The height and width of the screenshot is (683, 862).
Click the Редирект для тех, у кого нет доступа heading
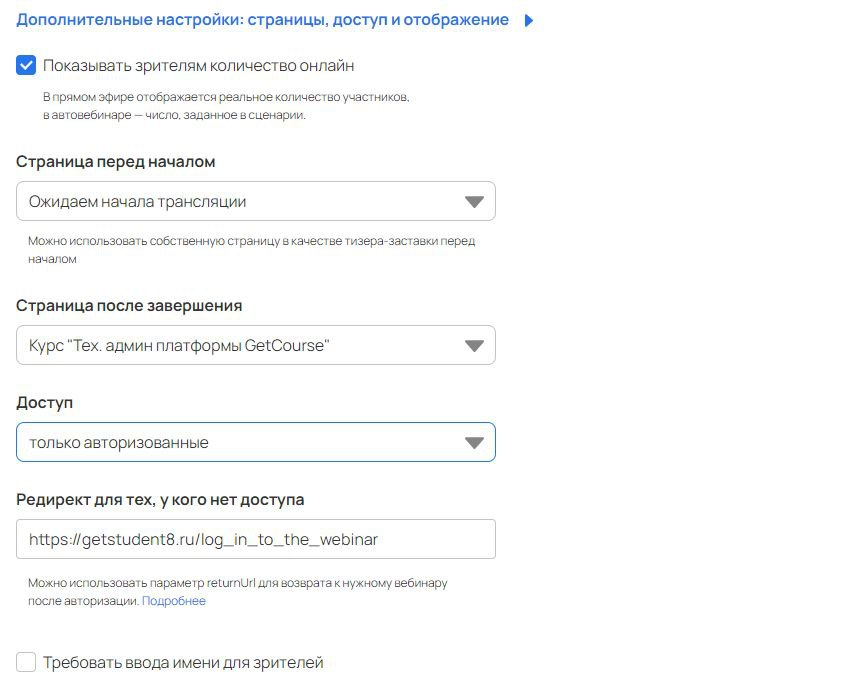[160, 499]
